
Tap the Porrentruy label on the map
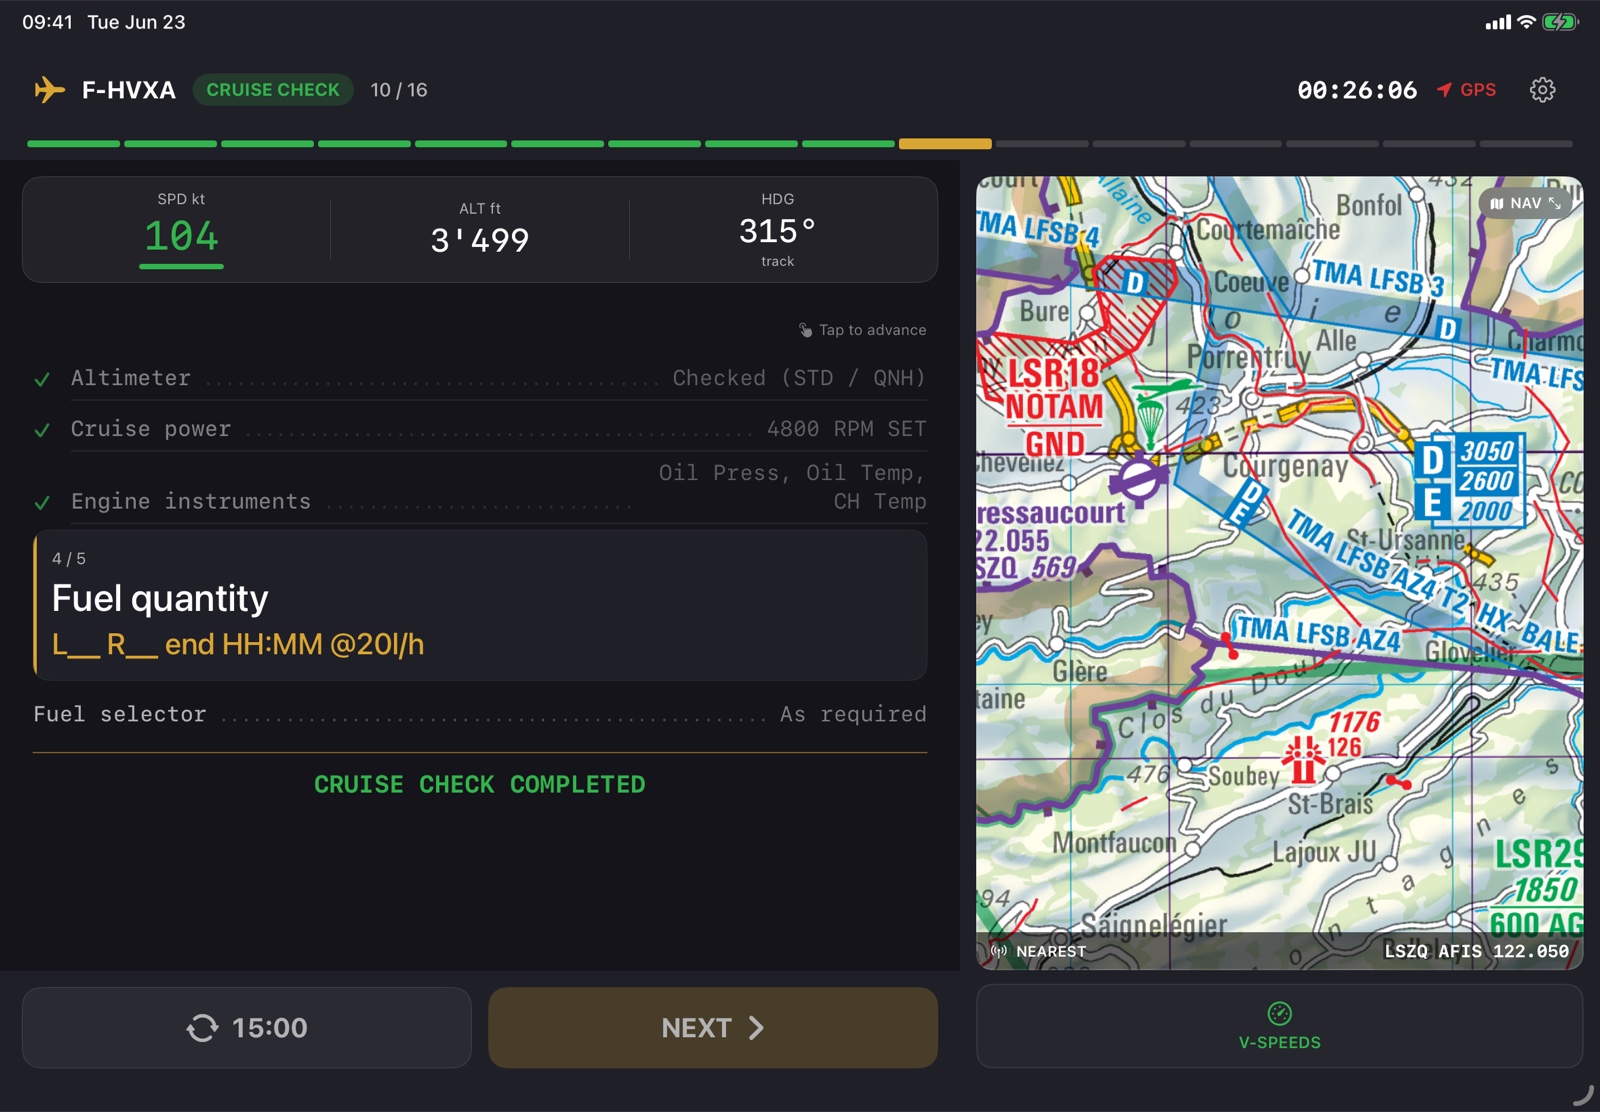point(1248,356)
